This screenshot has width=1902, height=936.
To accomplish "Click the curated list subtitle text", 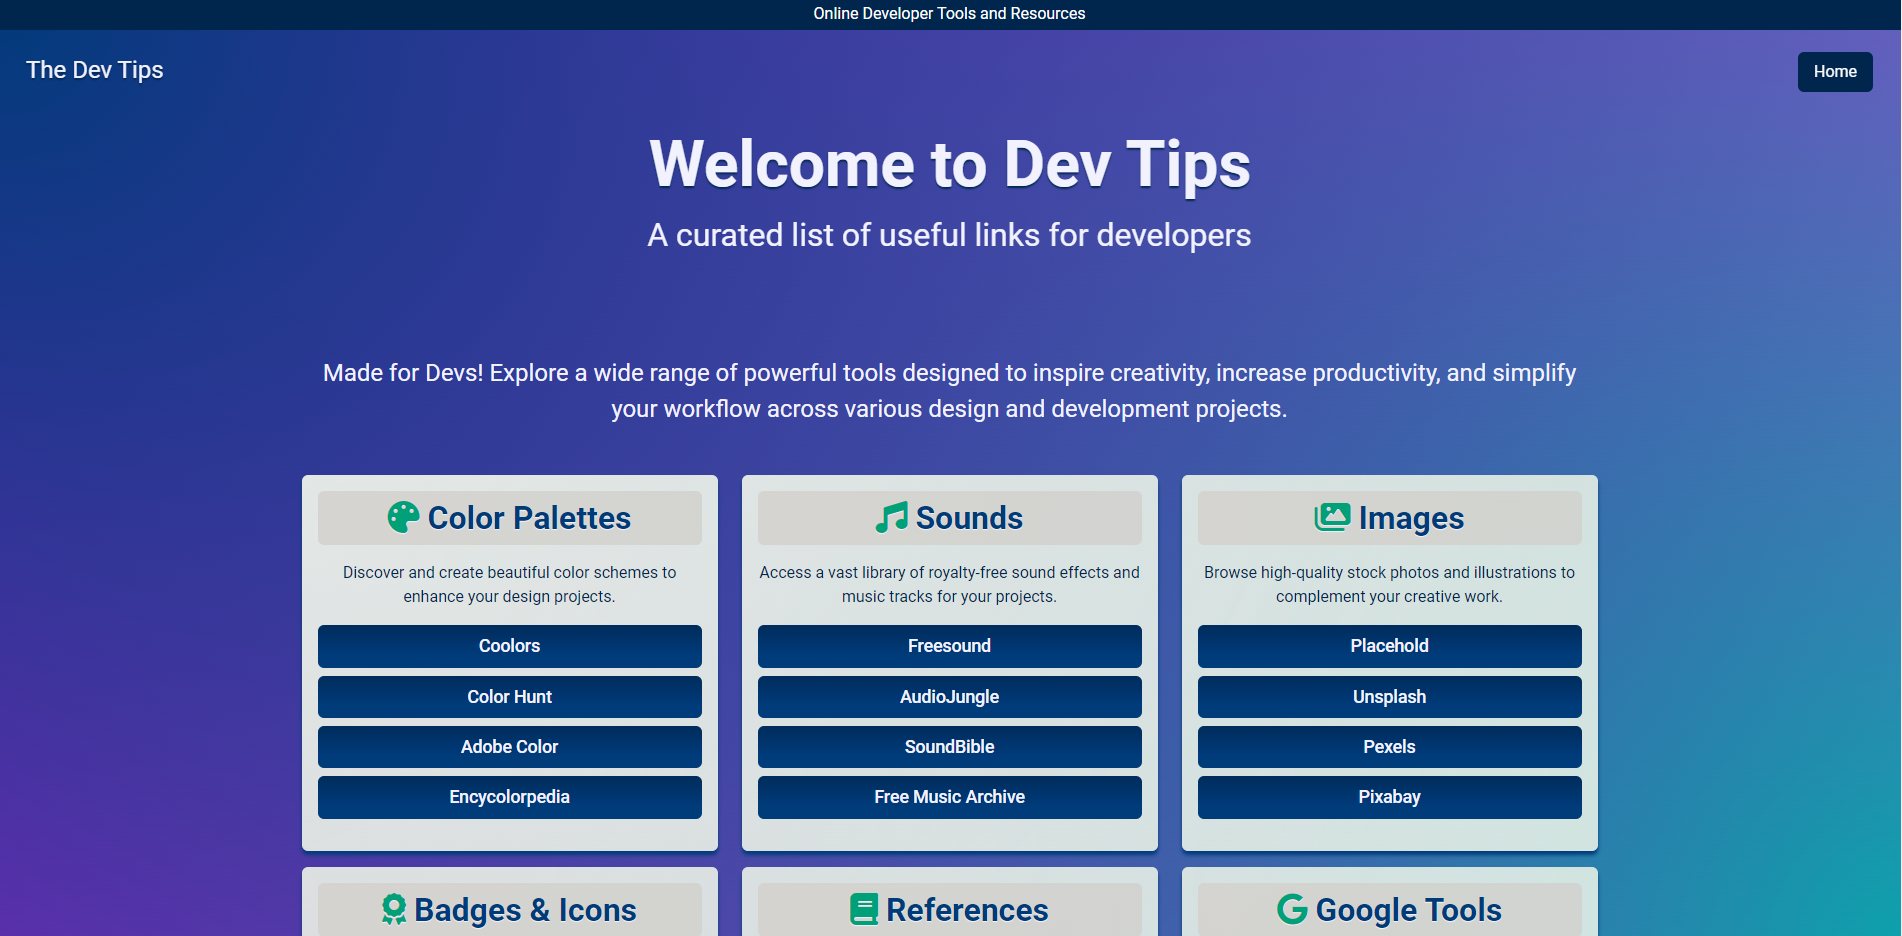I will [950, 235].
